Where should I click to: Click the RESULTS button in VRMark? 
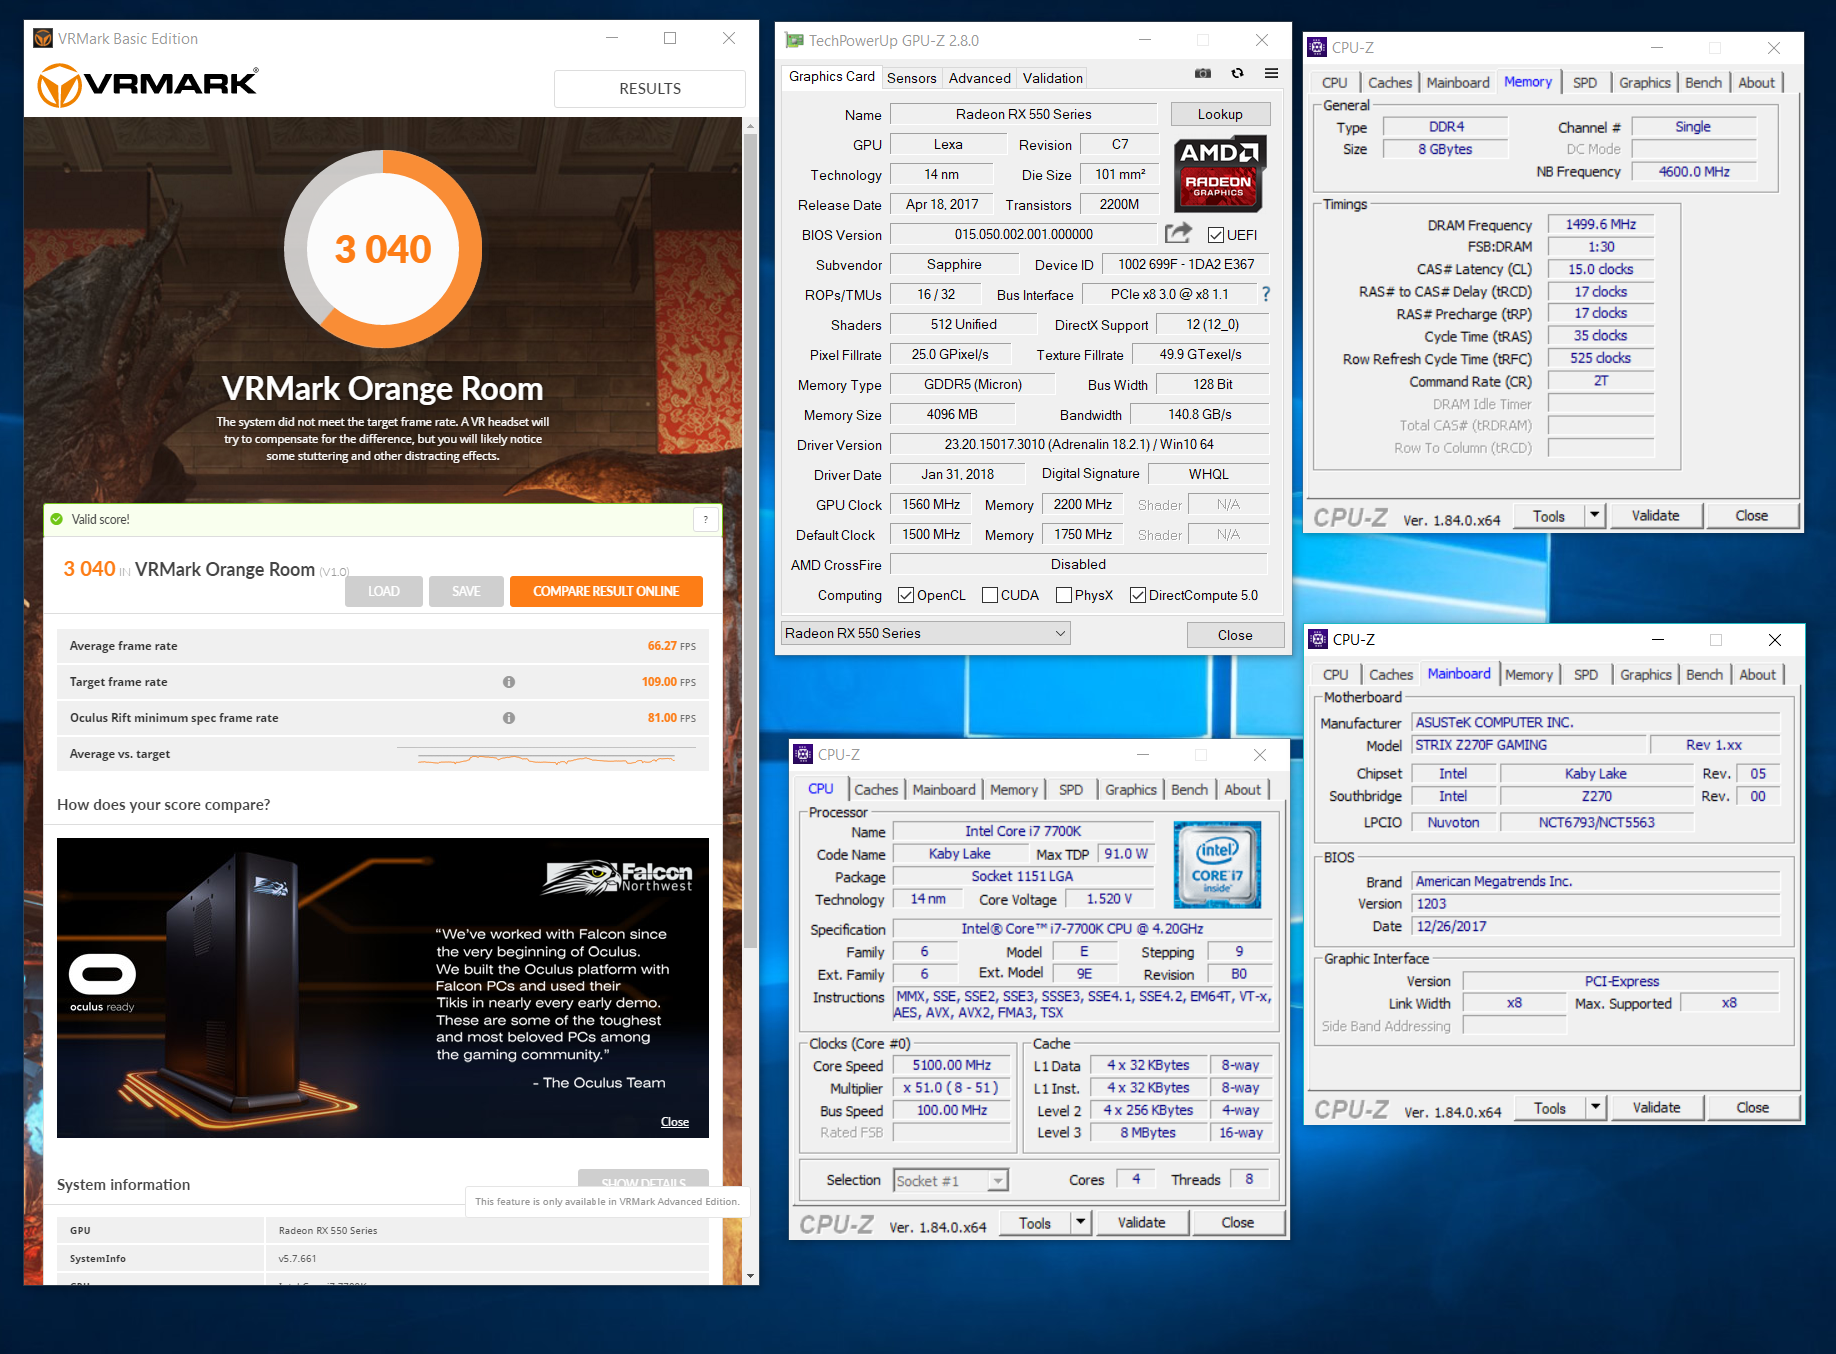point(650,89)
